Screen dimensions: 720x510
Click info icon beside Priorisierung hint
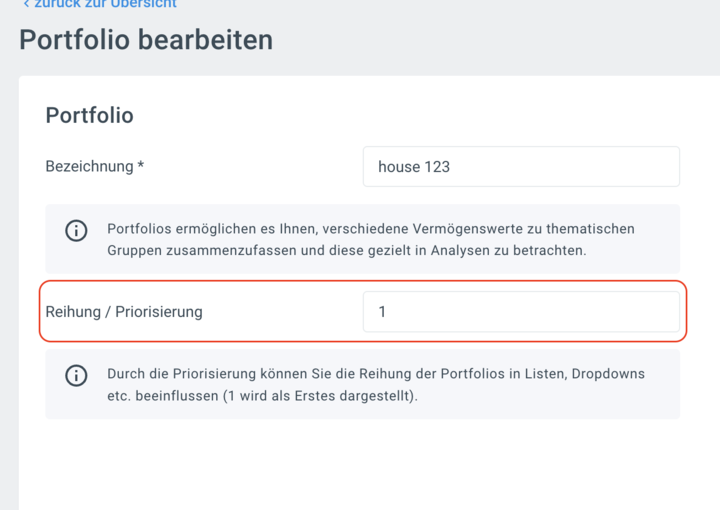(x=76, y=375)
